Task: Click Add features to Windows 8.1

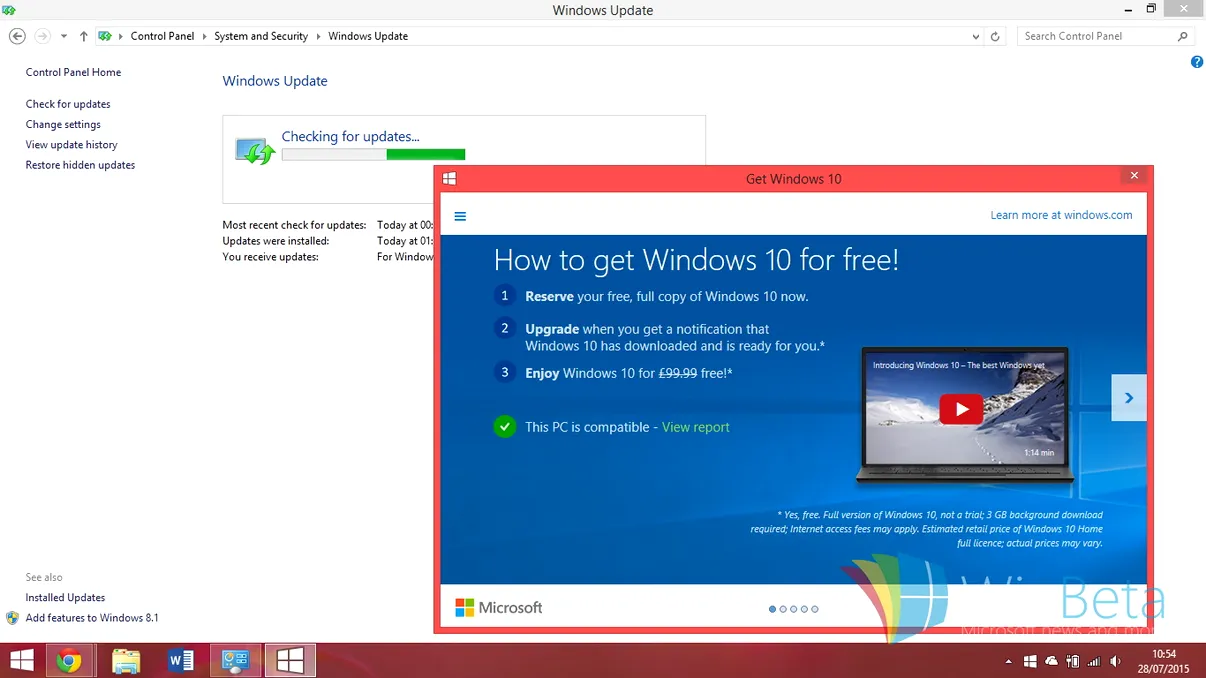Action: (92, 618)
